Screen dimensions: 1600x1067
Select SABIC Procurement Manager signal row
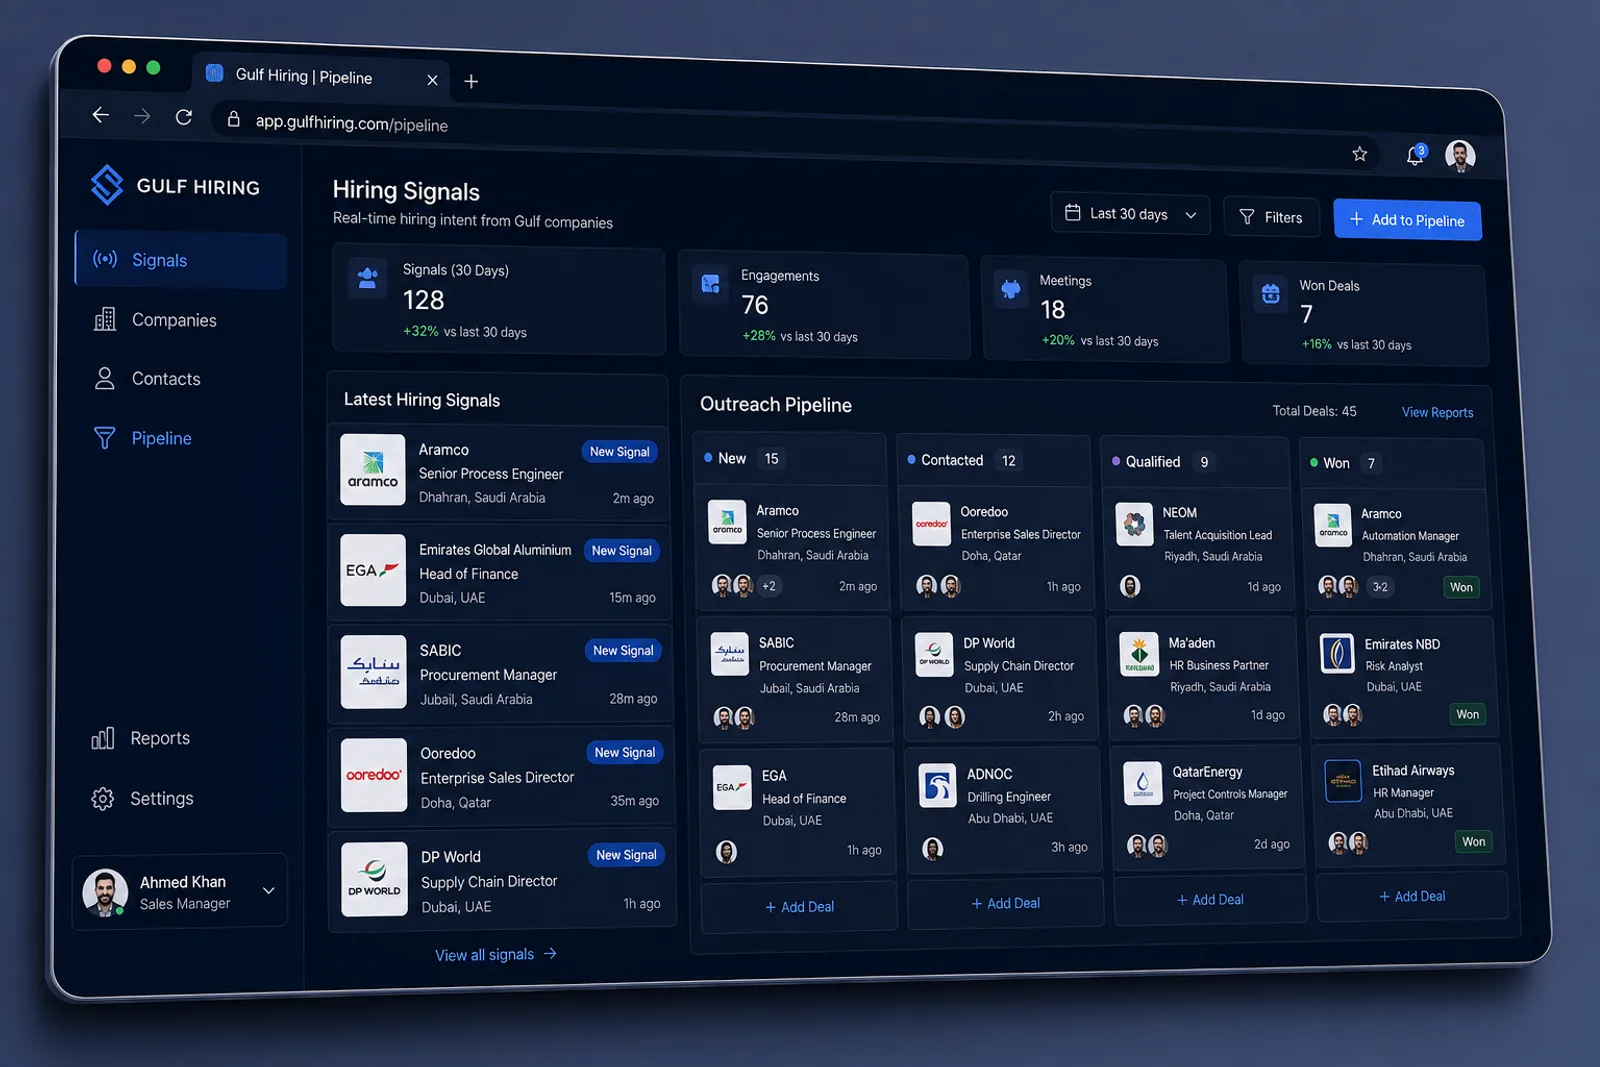pos(500,672)
